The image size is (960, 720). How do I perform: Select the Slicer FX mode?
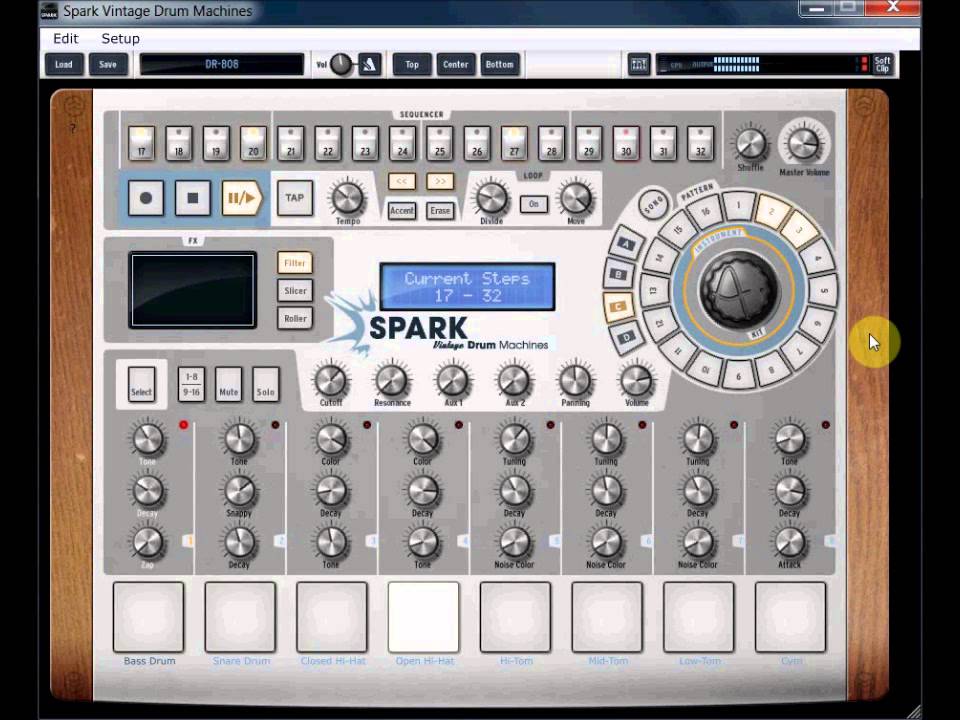pos(294,291)
